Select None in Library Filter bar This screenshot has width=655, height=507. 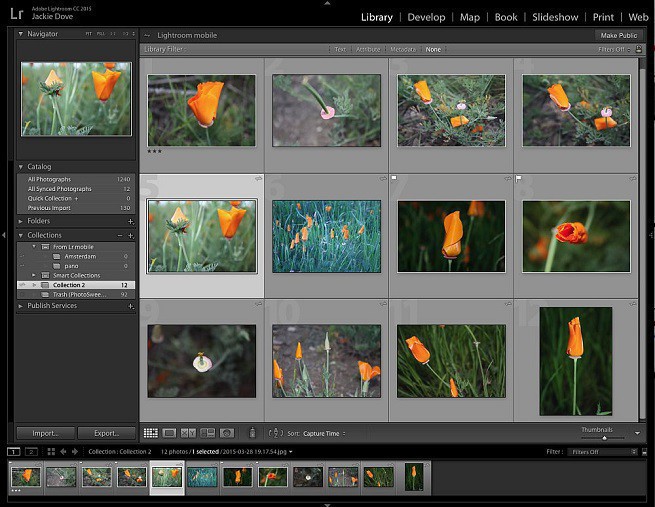coord(433,49)
